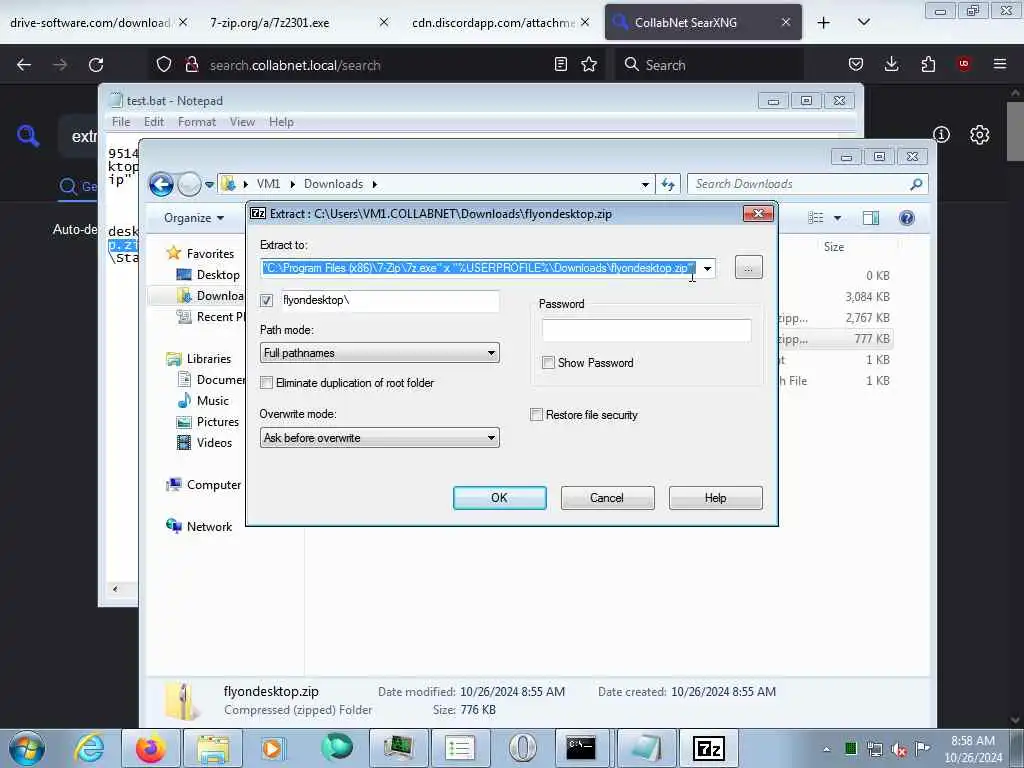Toggle the Explorer preview pane icon
Screen dimensions: 1024x768
click(871, 218)
